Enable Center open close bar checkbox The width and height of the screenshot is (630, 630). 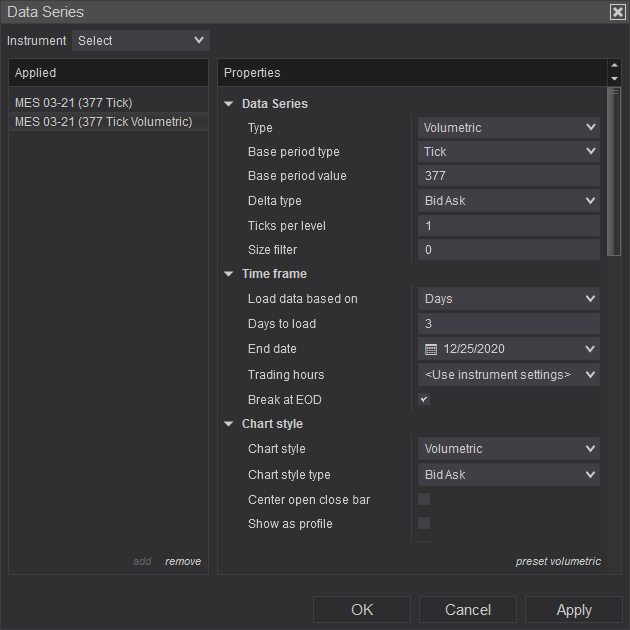click(x=424, y=499)
